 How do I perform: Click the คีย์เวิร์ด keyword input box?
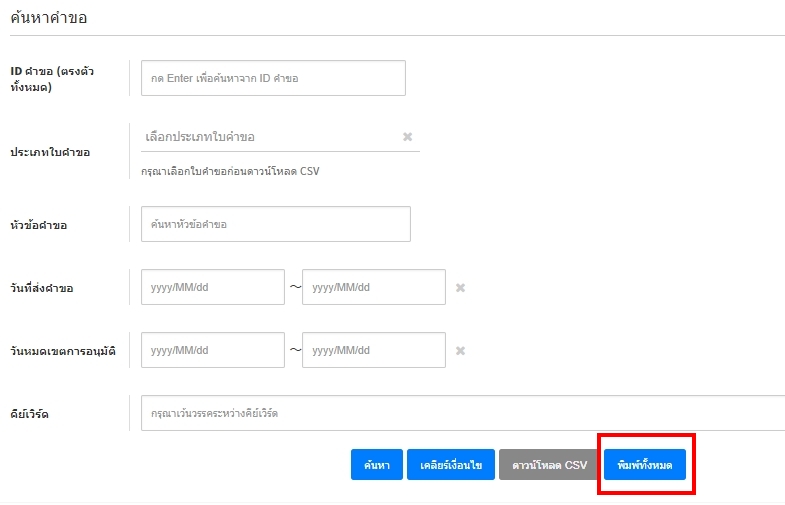tap(462, 413)
